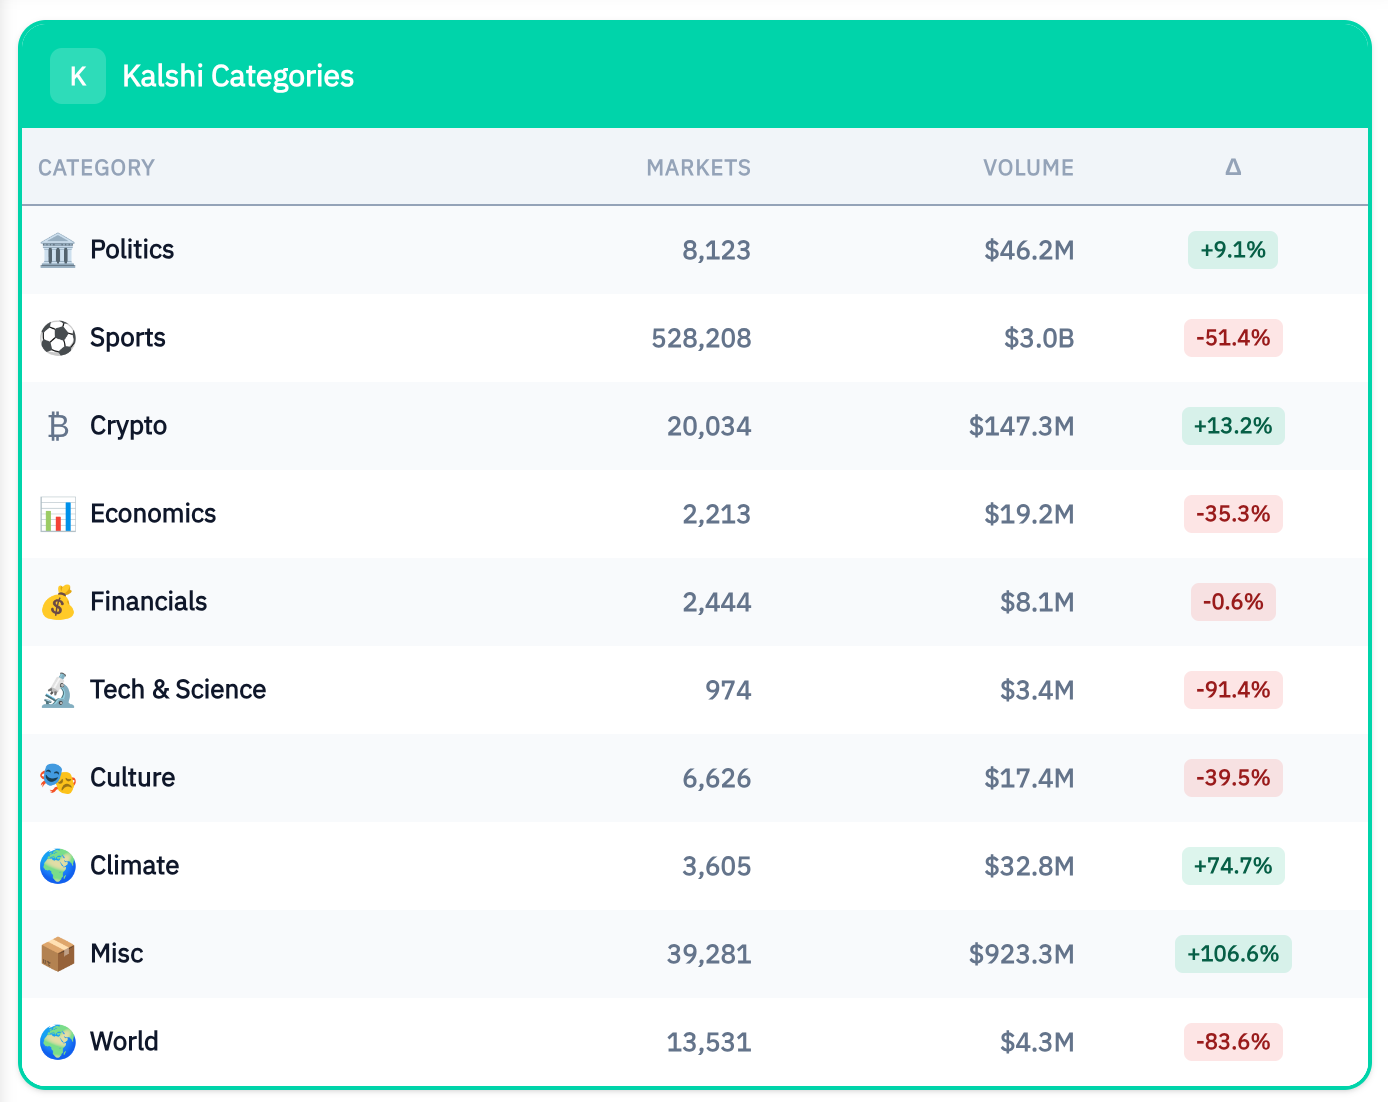Click the Kalshi Categories title
This screenshot has width=1388, height=1102.
tap(238, 76)
